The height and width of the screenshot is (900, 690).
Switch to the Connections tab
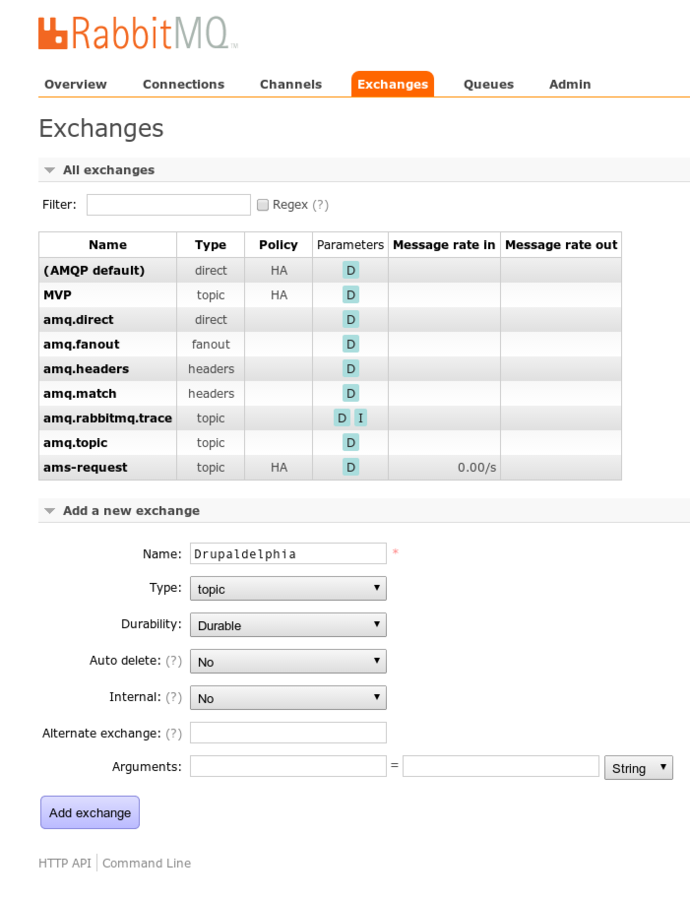point(184,84)
